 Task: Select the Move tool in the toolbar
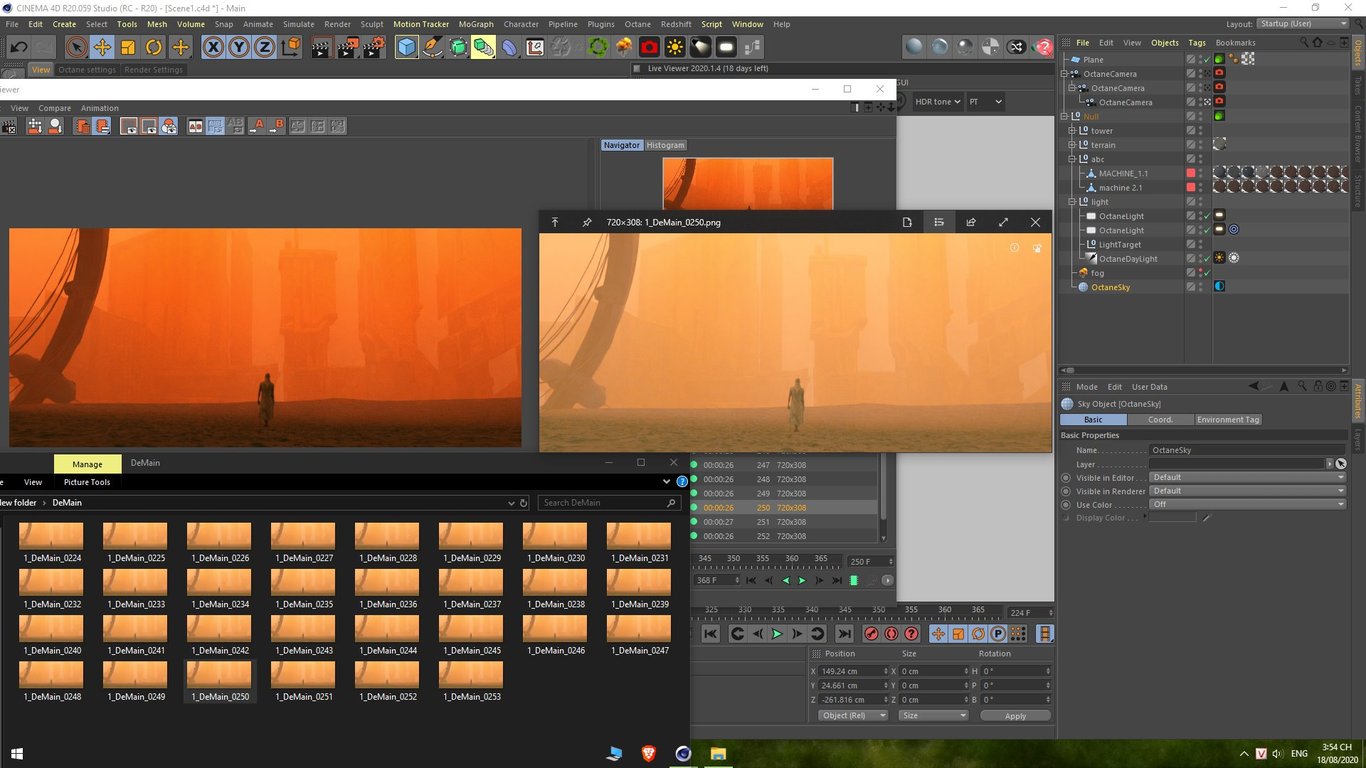(x=102, y=46)
